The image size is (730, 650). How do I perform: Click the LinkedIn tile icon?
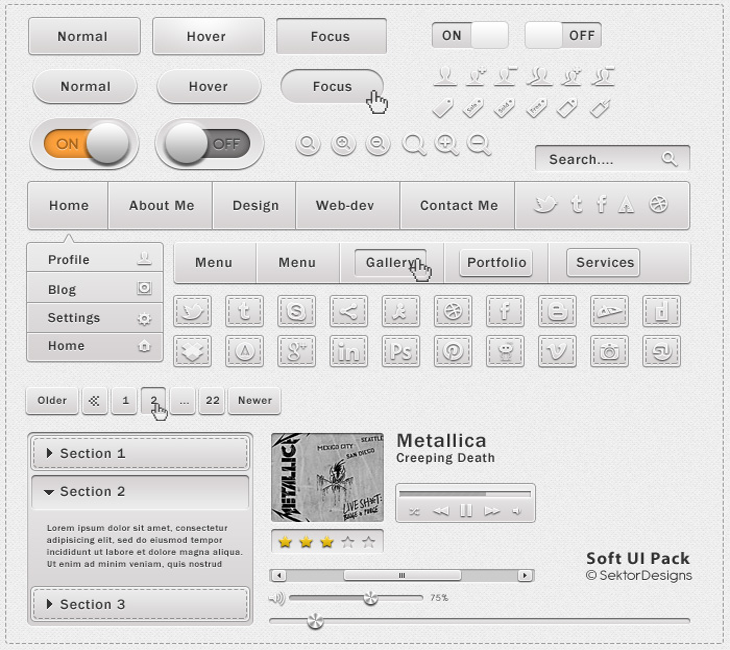348,351
